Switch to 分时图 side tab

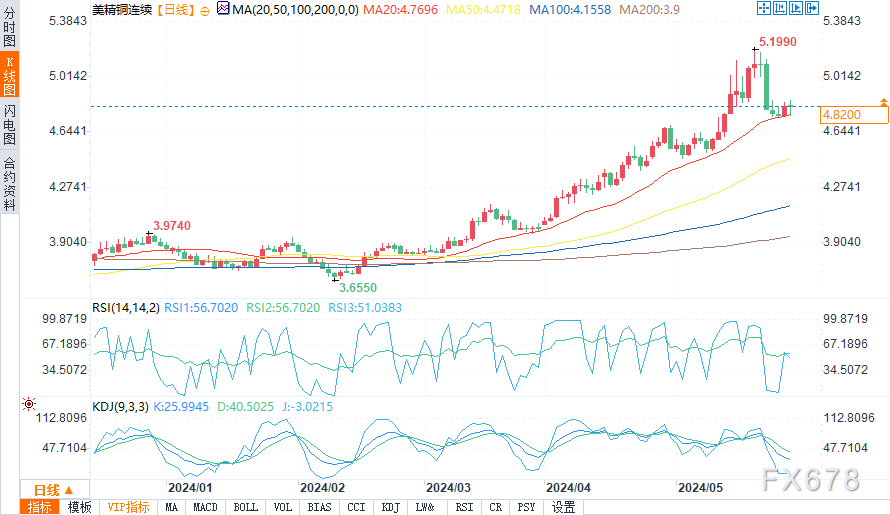coord(9,29)
